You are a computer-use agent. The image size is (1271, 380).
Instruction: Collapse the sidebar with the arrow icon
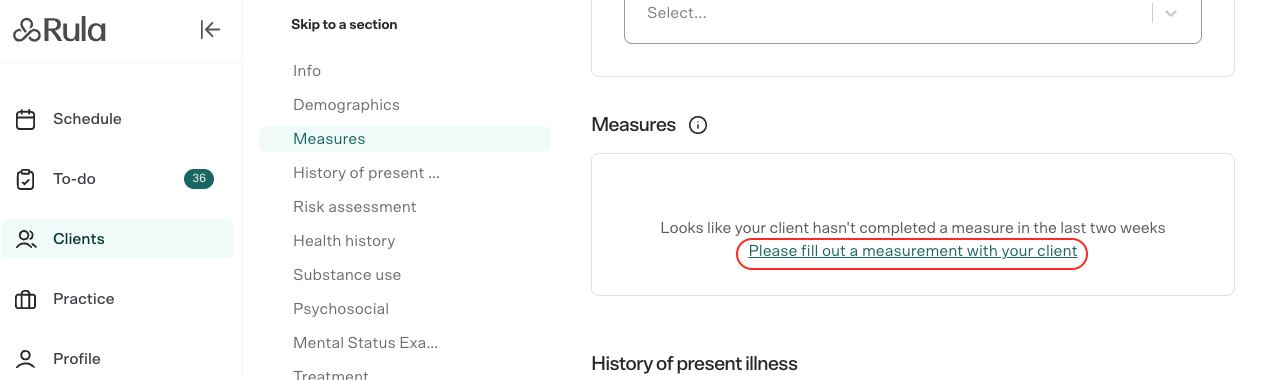(x=210, y=30)
